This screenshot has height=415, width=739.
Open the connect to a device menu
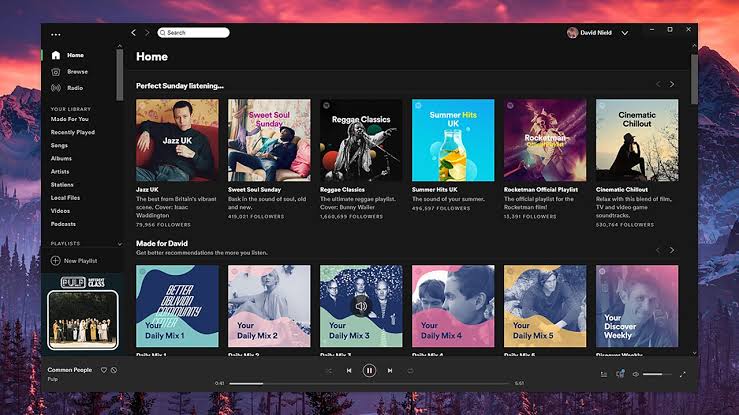pyautogui.click(x=620, y=374)
